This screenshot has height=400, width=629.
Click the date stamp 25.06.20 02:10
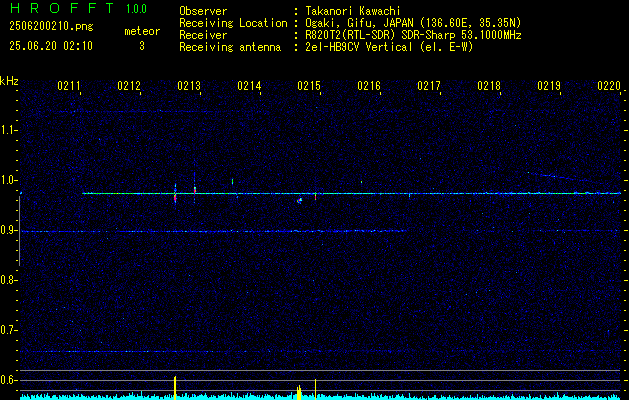[x=51, y=46]
